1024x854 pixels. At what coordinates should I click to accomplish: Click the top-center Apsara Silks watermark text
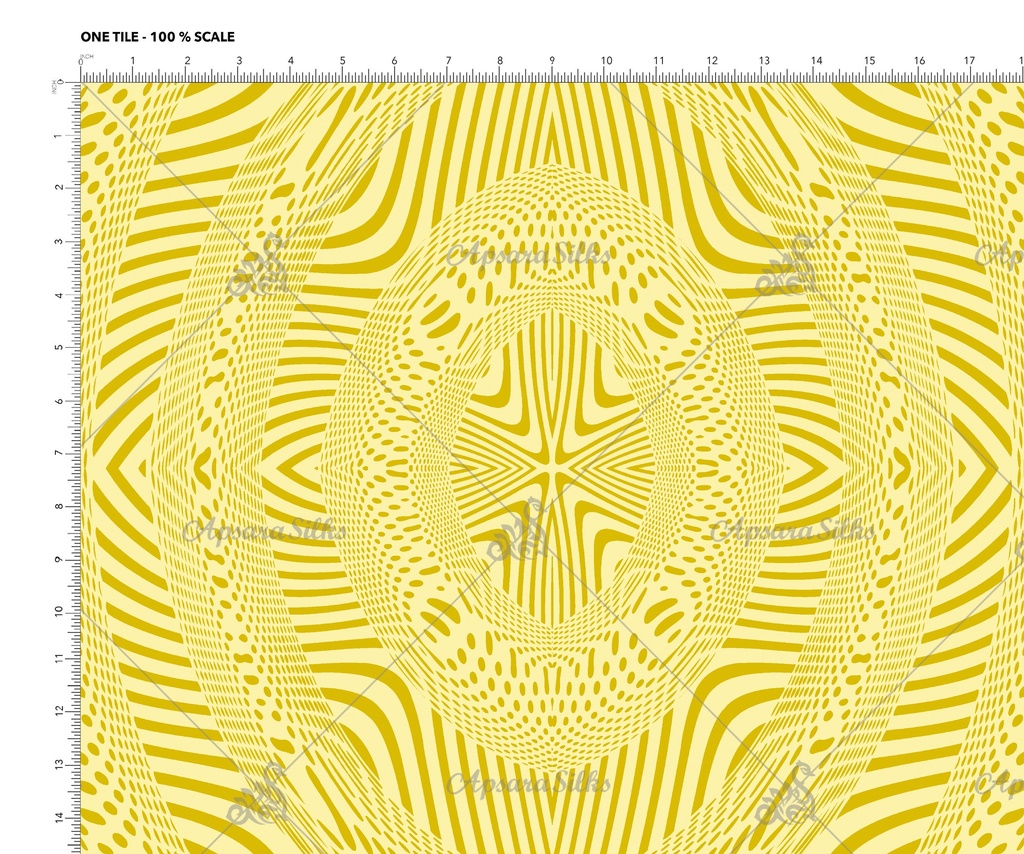528,254
